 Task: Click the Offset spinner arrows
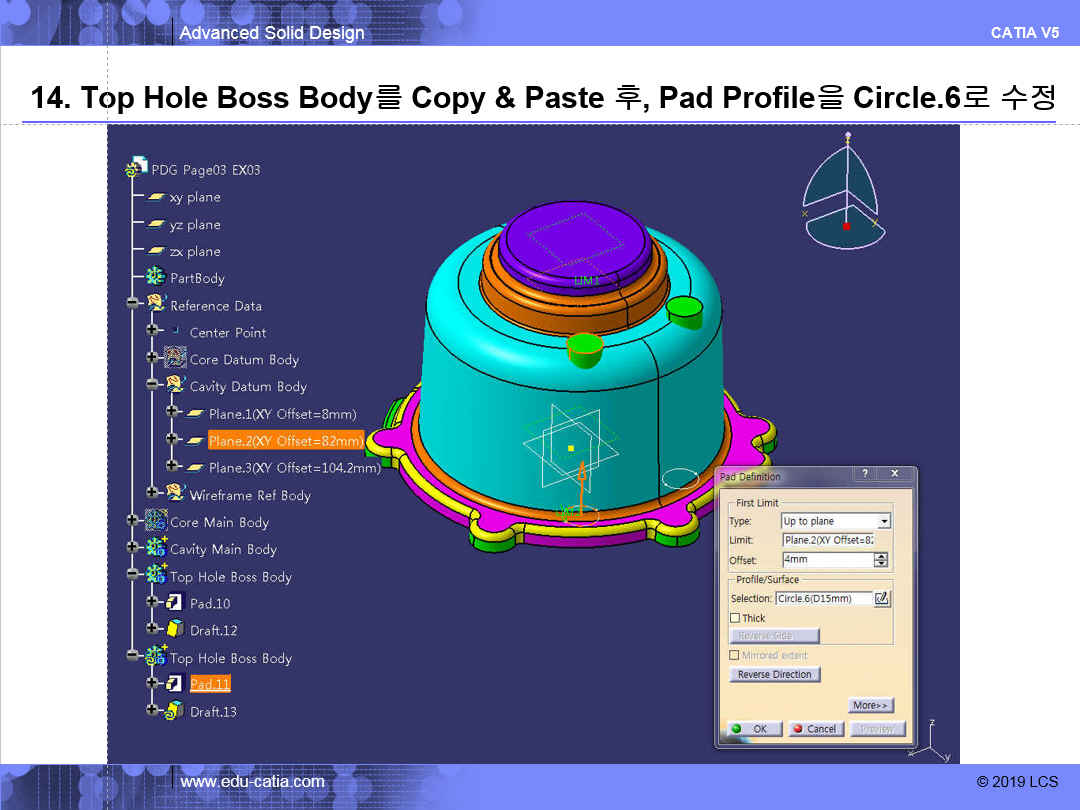tap(881, 560)
